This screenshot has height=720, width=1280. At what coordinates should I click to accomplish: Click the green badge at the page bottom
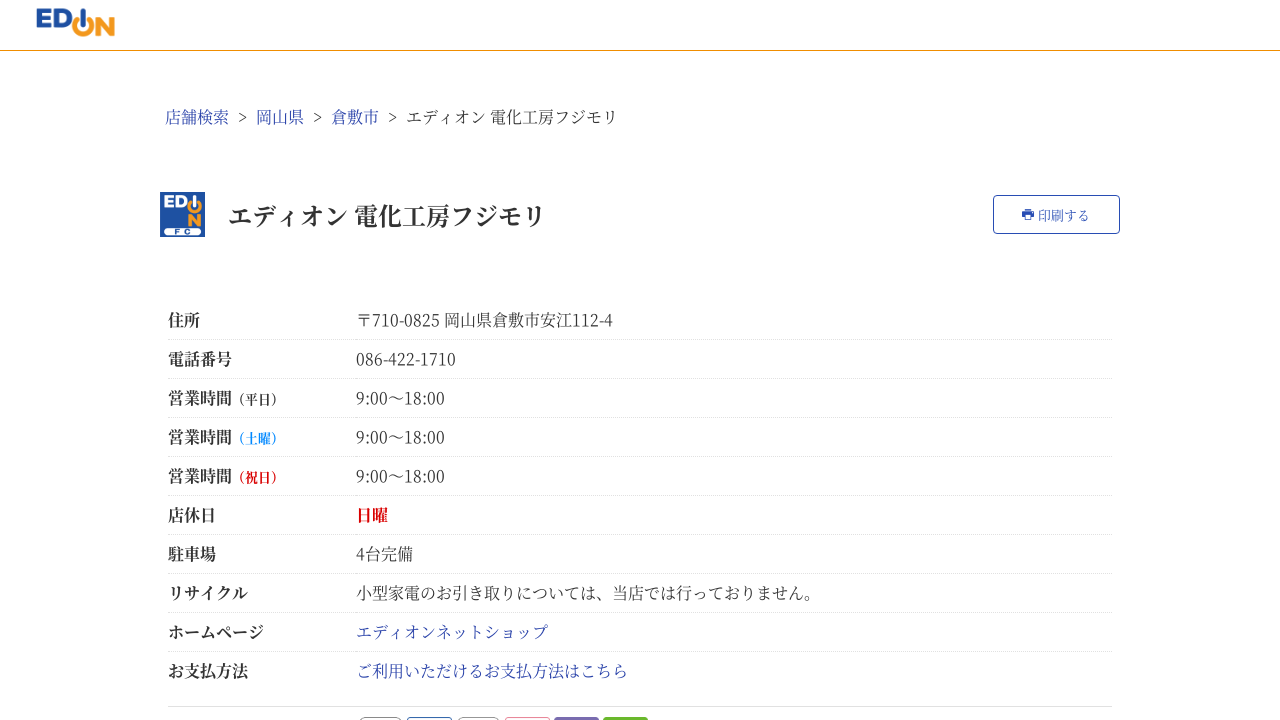pos(625,717)
